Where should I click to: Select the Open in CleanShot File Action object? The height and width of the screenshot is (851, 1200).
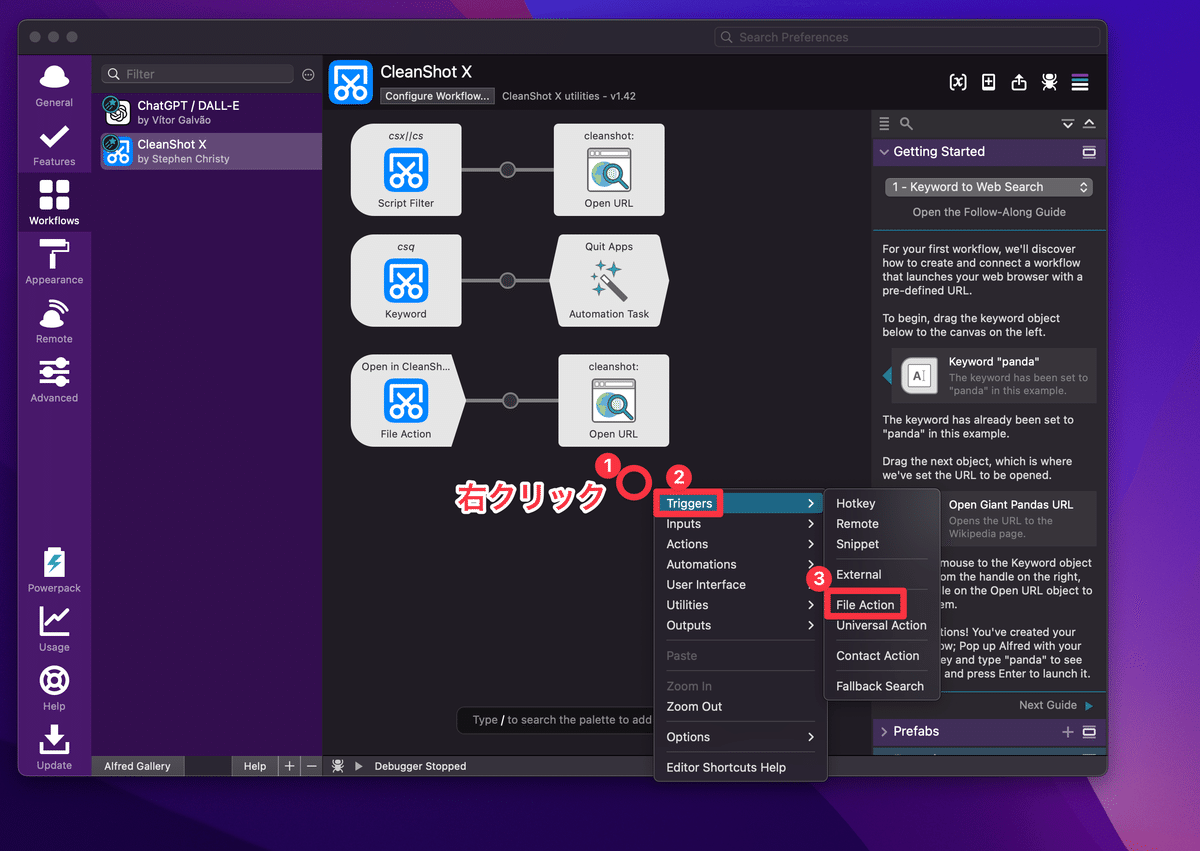[406, 400]
